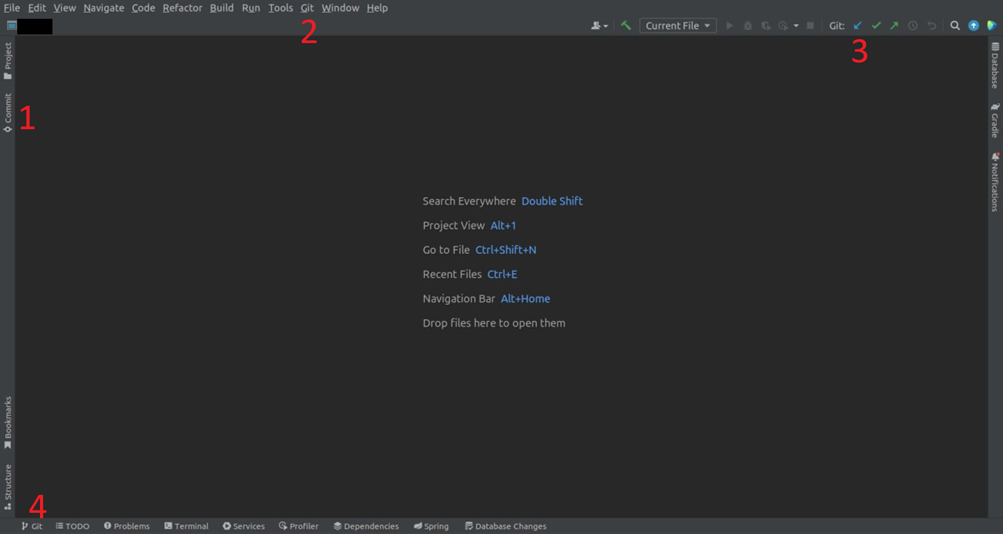This screenshot has height=534, width=1003.
Task: Click the Debug bug icon
Action: tap(747, 26)
